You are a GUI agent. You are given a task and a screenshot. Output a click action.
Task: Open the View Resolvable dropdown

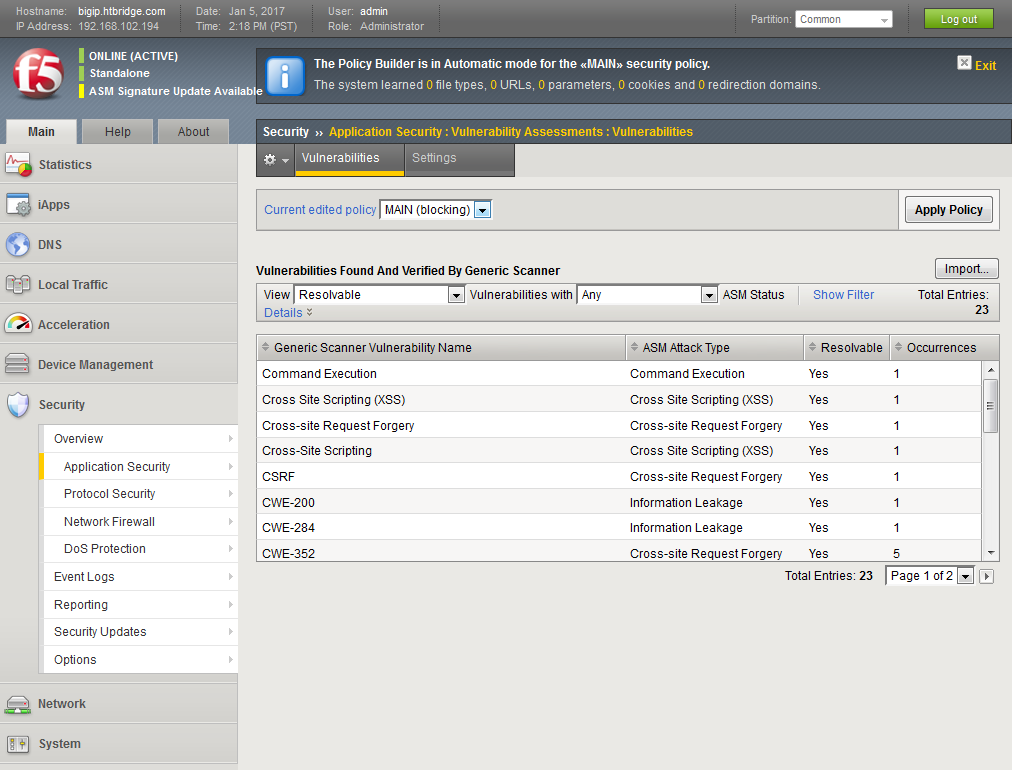(456, 295)
